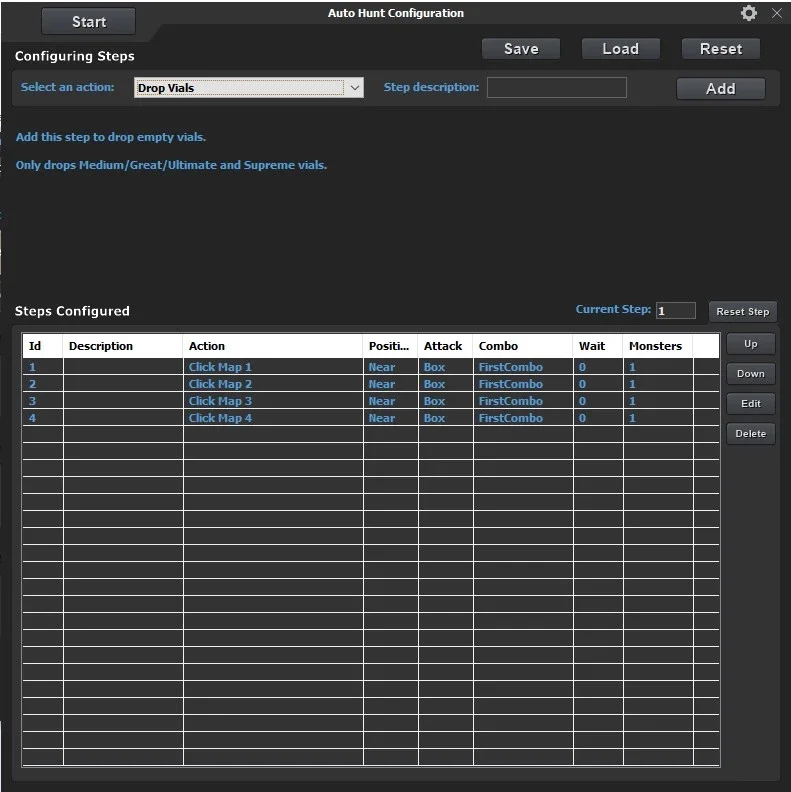791x792 pixels.
Task: Select the Click Map 1 row
Action: [x=371, y=367]
